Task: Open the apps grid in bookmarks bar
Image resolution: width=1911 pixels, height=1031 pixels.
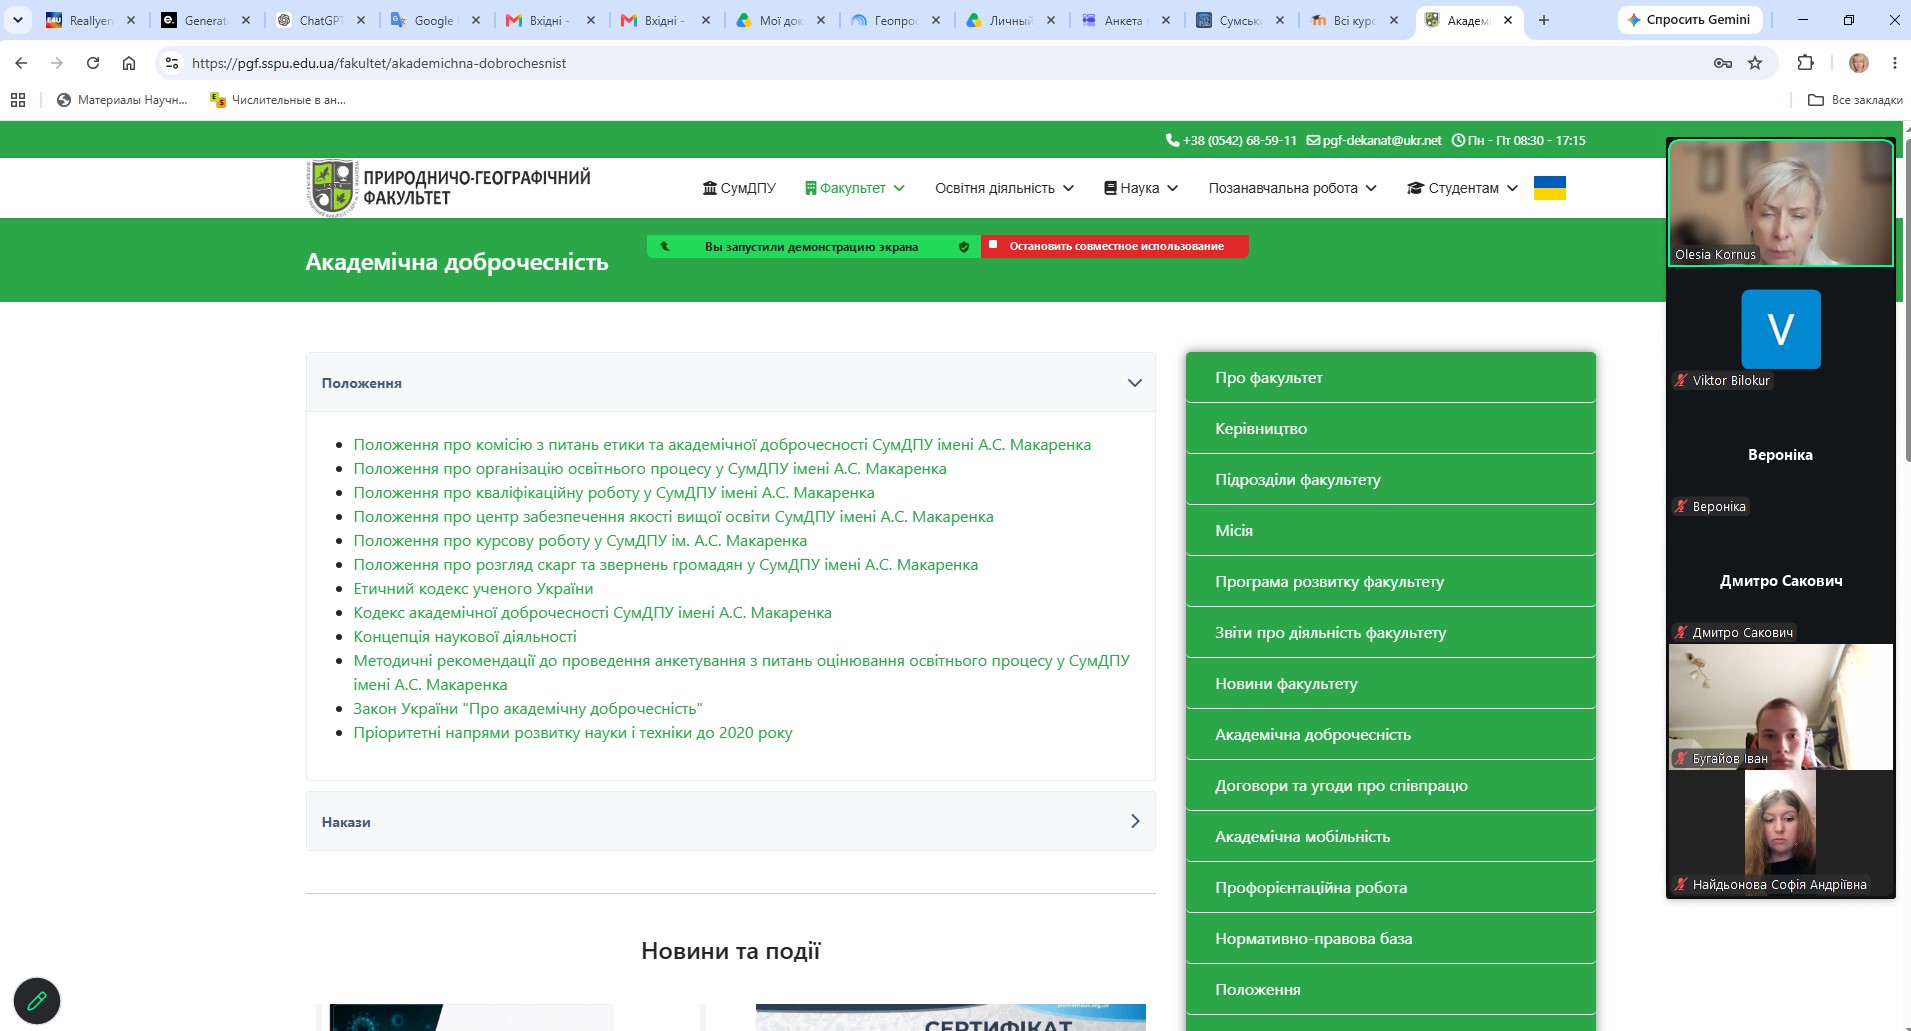Action: pos(18,100)
